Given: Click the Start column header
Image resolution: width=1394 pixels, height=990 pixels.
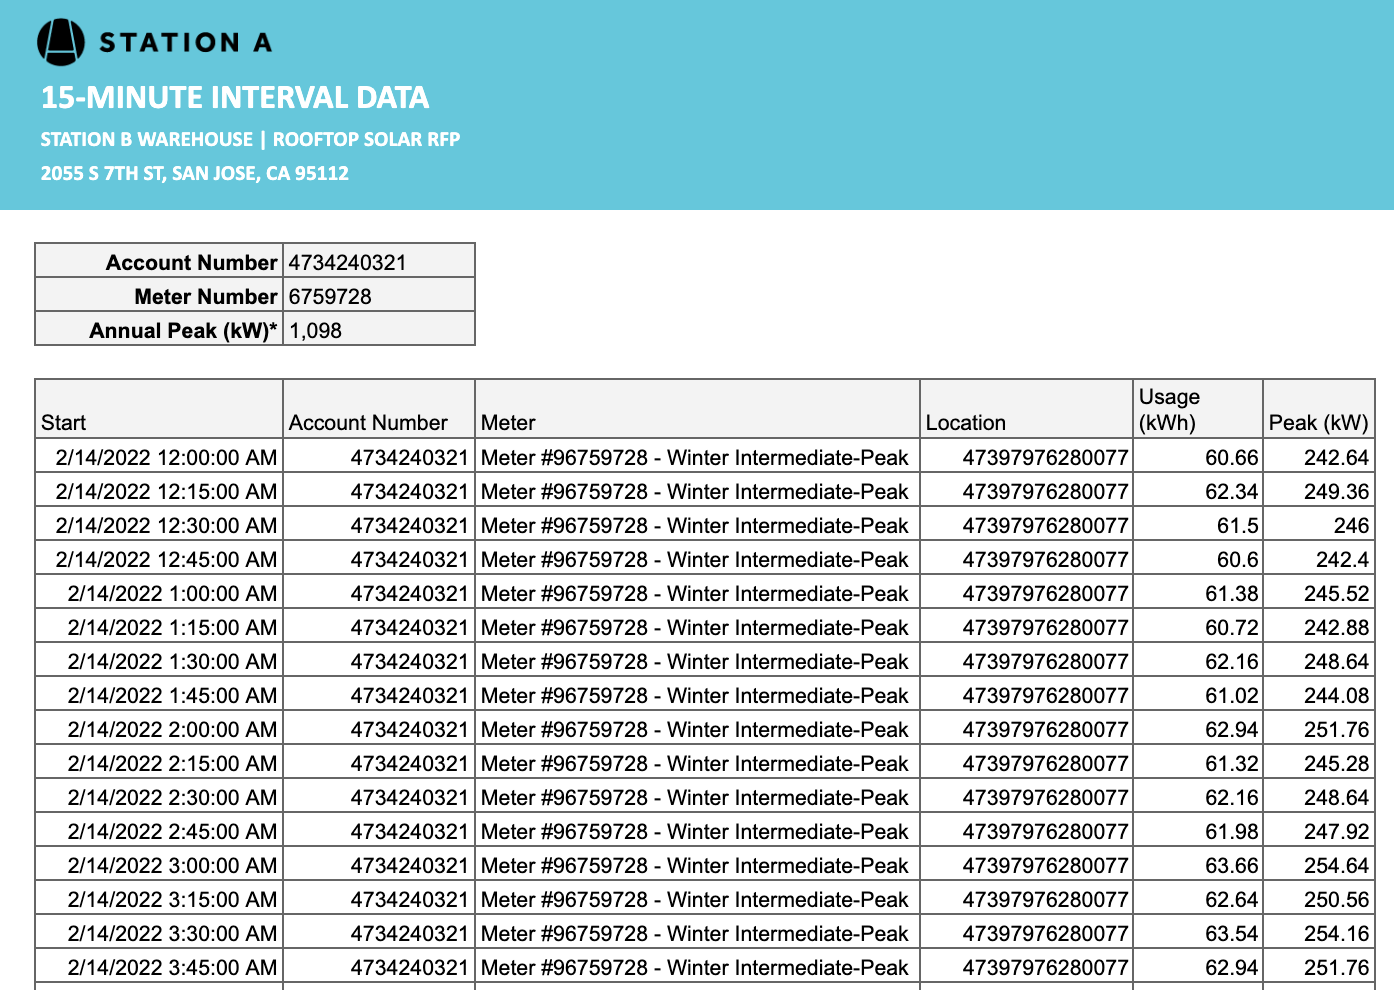Looking at the screenshot, I should (159, 422).
